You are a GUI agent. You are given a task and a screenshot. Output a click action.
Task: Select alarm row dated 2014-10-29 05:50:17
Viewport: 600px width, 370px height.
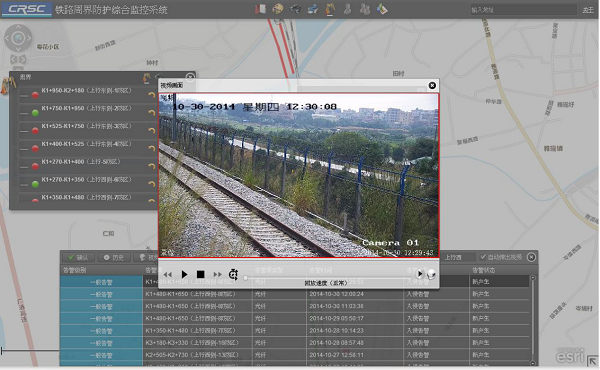(x=295, y=319)
